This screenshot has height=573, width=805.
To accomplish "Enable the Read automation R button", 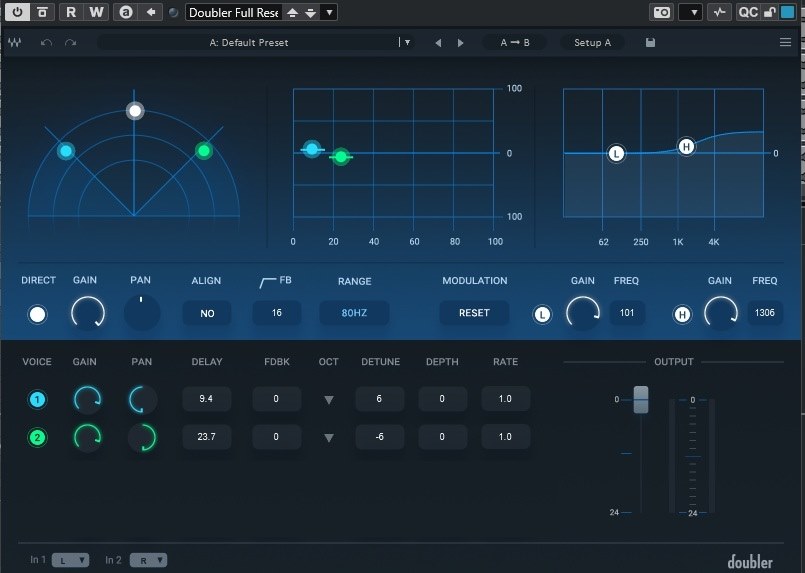I will tap(71, 12).
